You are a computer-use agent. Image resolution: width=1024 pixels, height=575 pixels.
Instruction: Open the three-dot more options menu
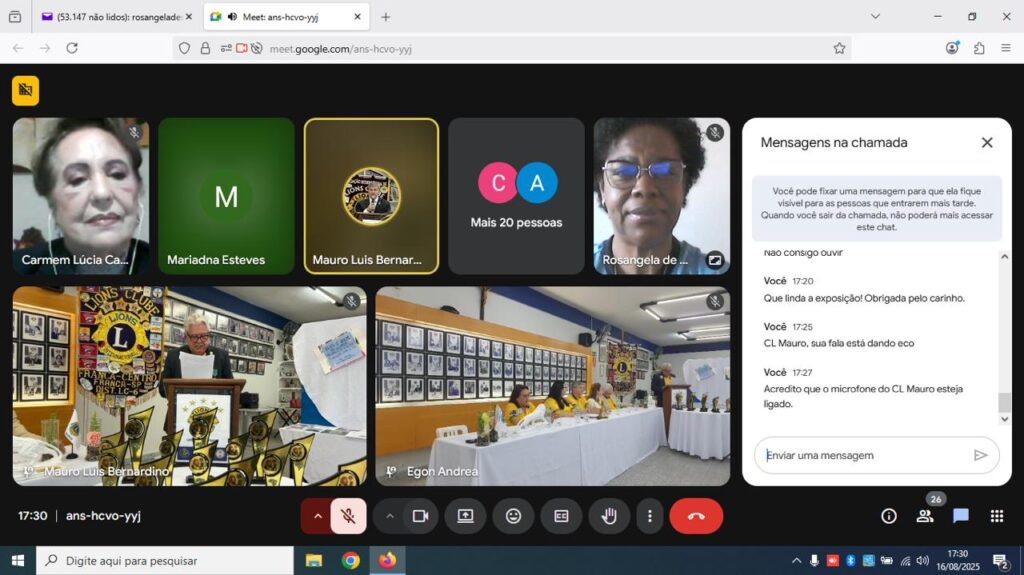650,516
